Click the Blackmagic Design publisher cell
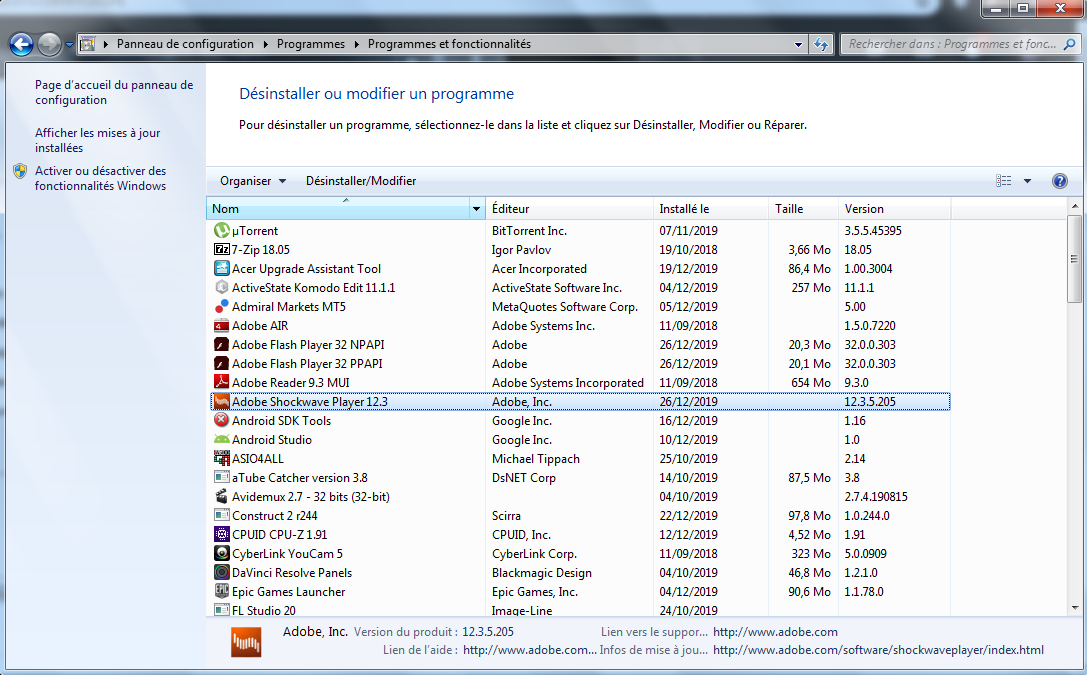This screenshot has width=1087, height=675. [541, 572]
